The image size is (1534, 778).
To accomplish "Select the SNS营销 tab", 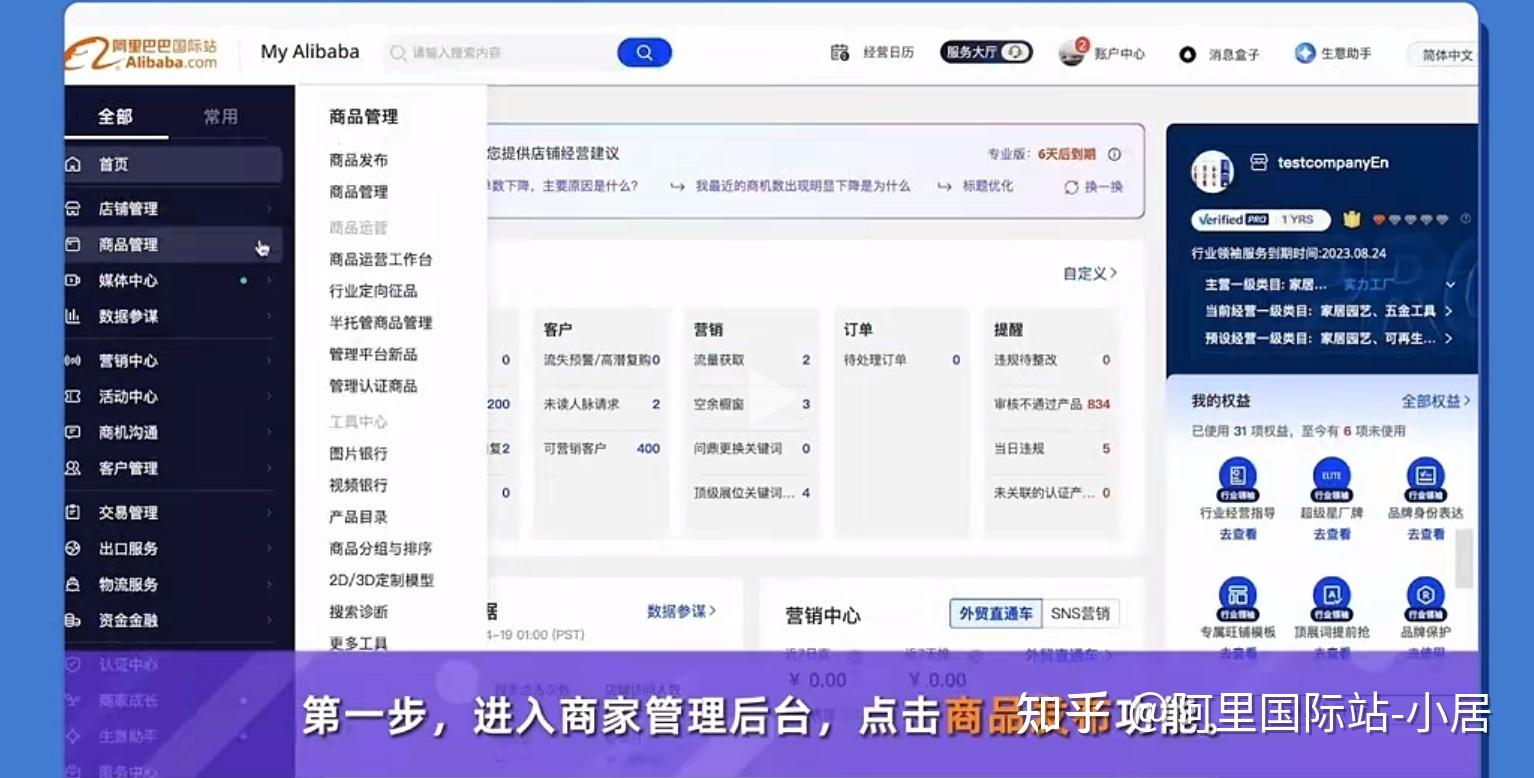I will (x=1080, y=613).
